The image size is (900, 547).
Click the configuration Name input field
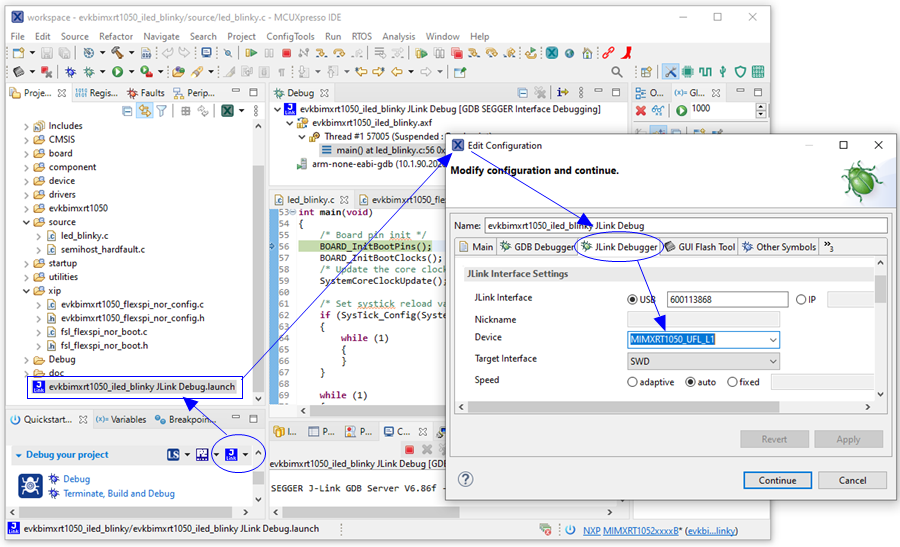[686, 226]
